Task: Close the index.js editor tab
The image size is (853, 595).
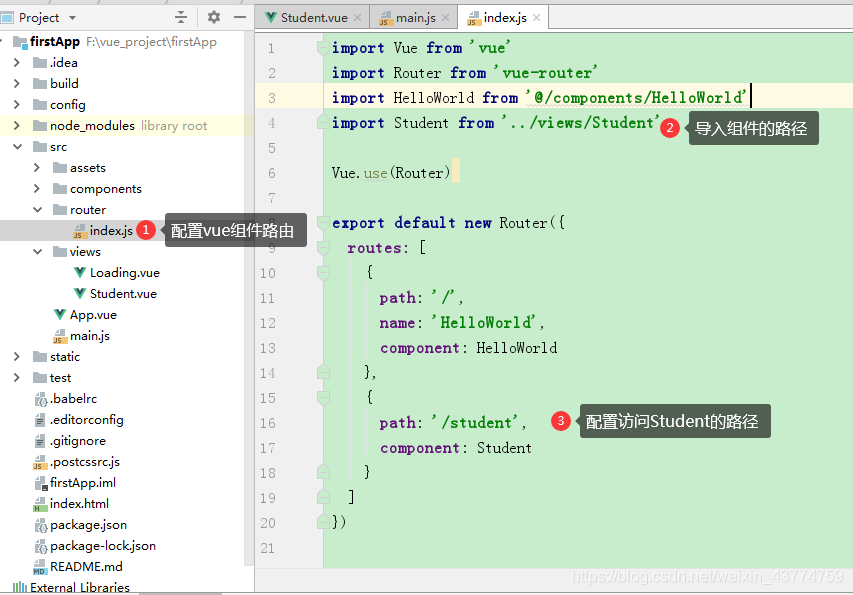Action: point(536,18)
